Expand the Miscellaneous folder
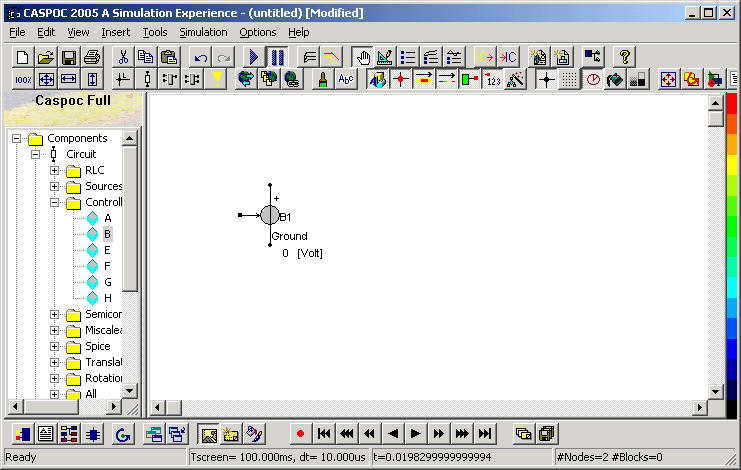This screenshot has width=741, height=470. (x=54, y=331)
